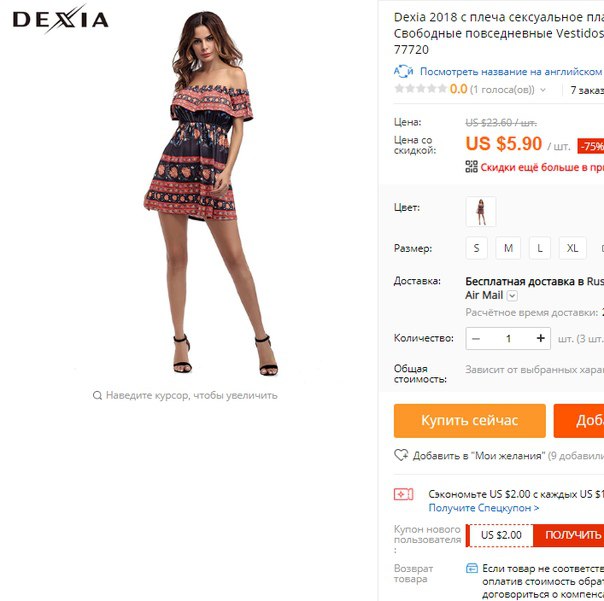Choose size XL option
The image size is (604, 601).
tap(572, 248)
